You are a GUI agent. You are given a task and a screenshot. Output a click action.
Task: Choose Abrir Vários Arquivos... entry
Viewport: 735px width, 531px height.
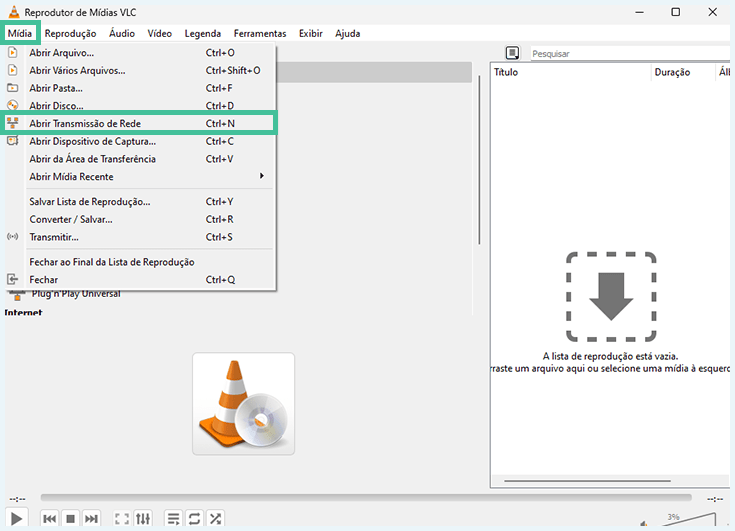coord(140,70)
